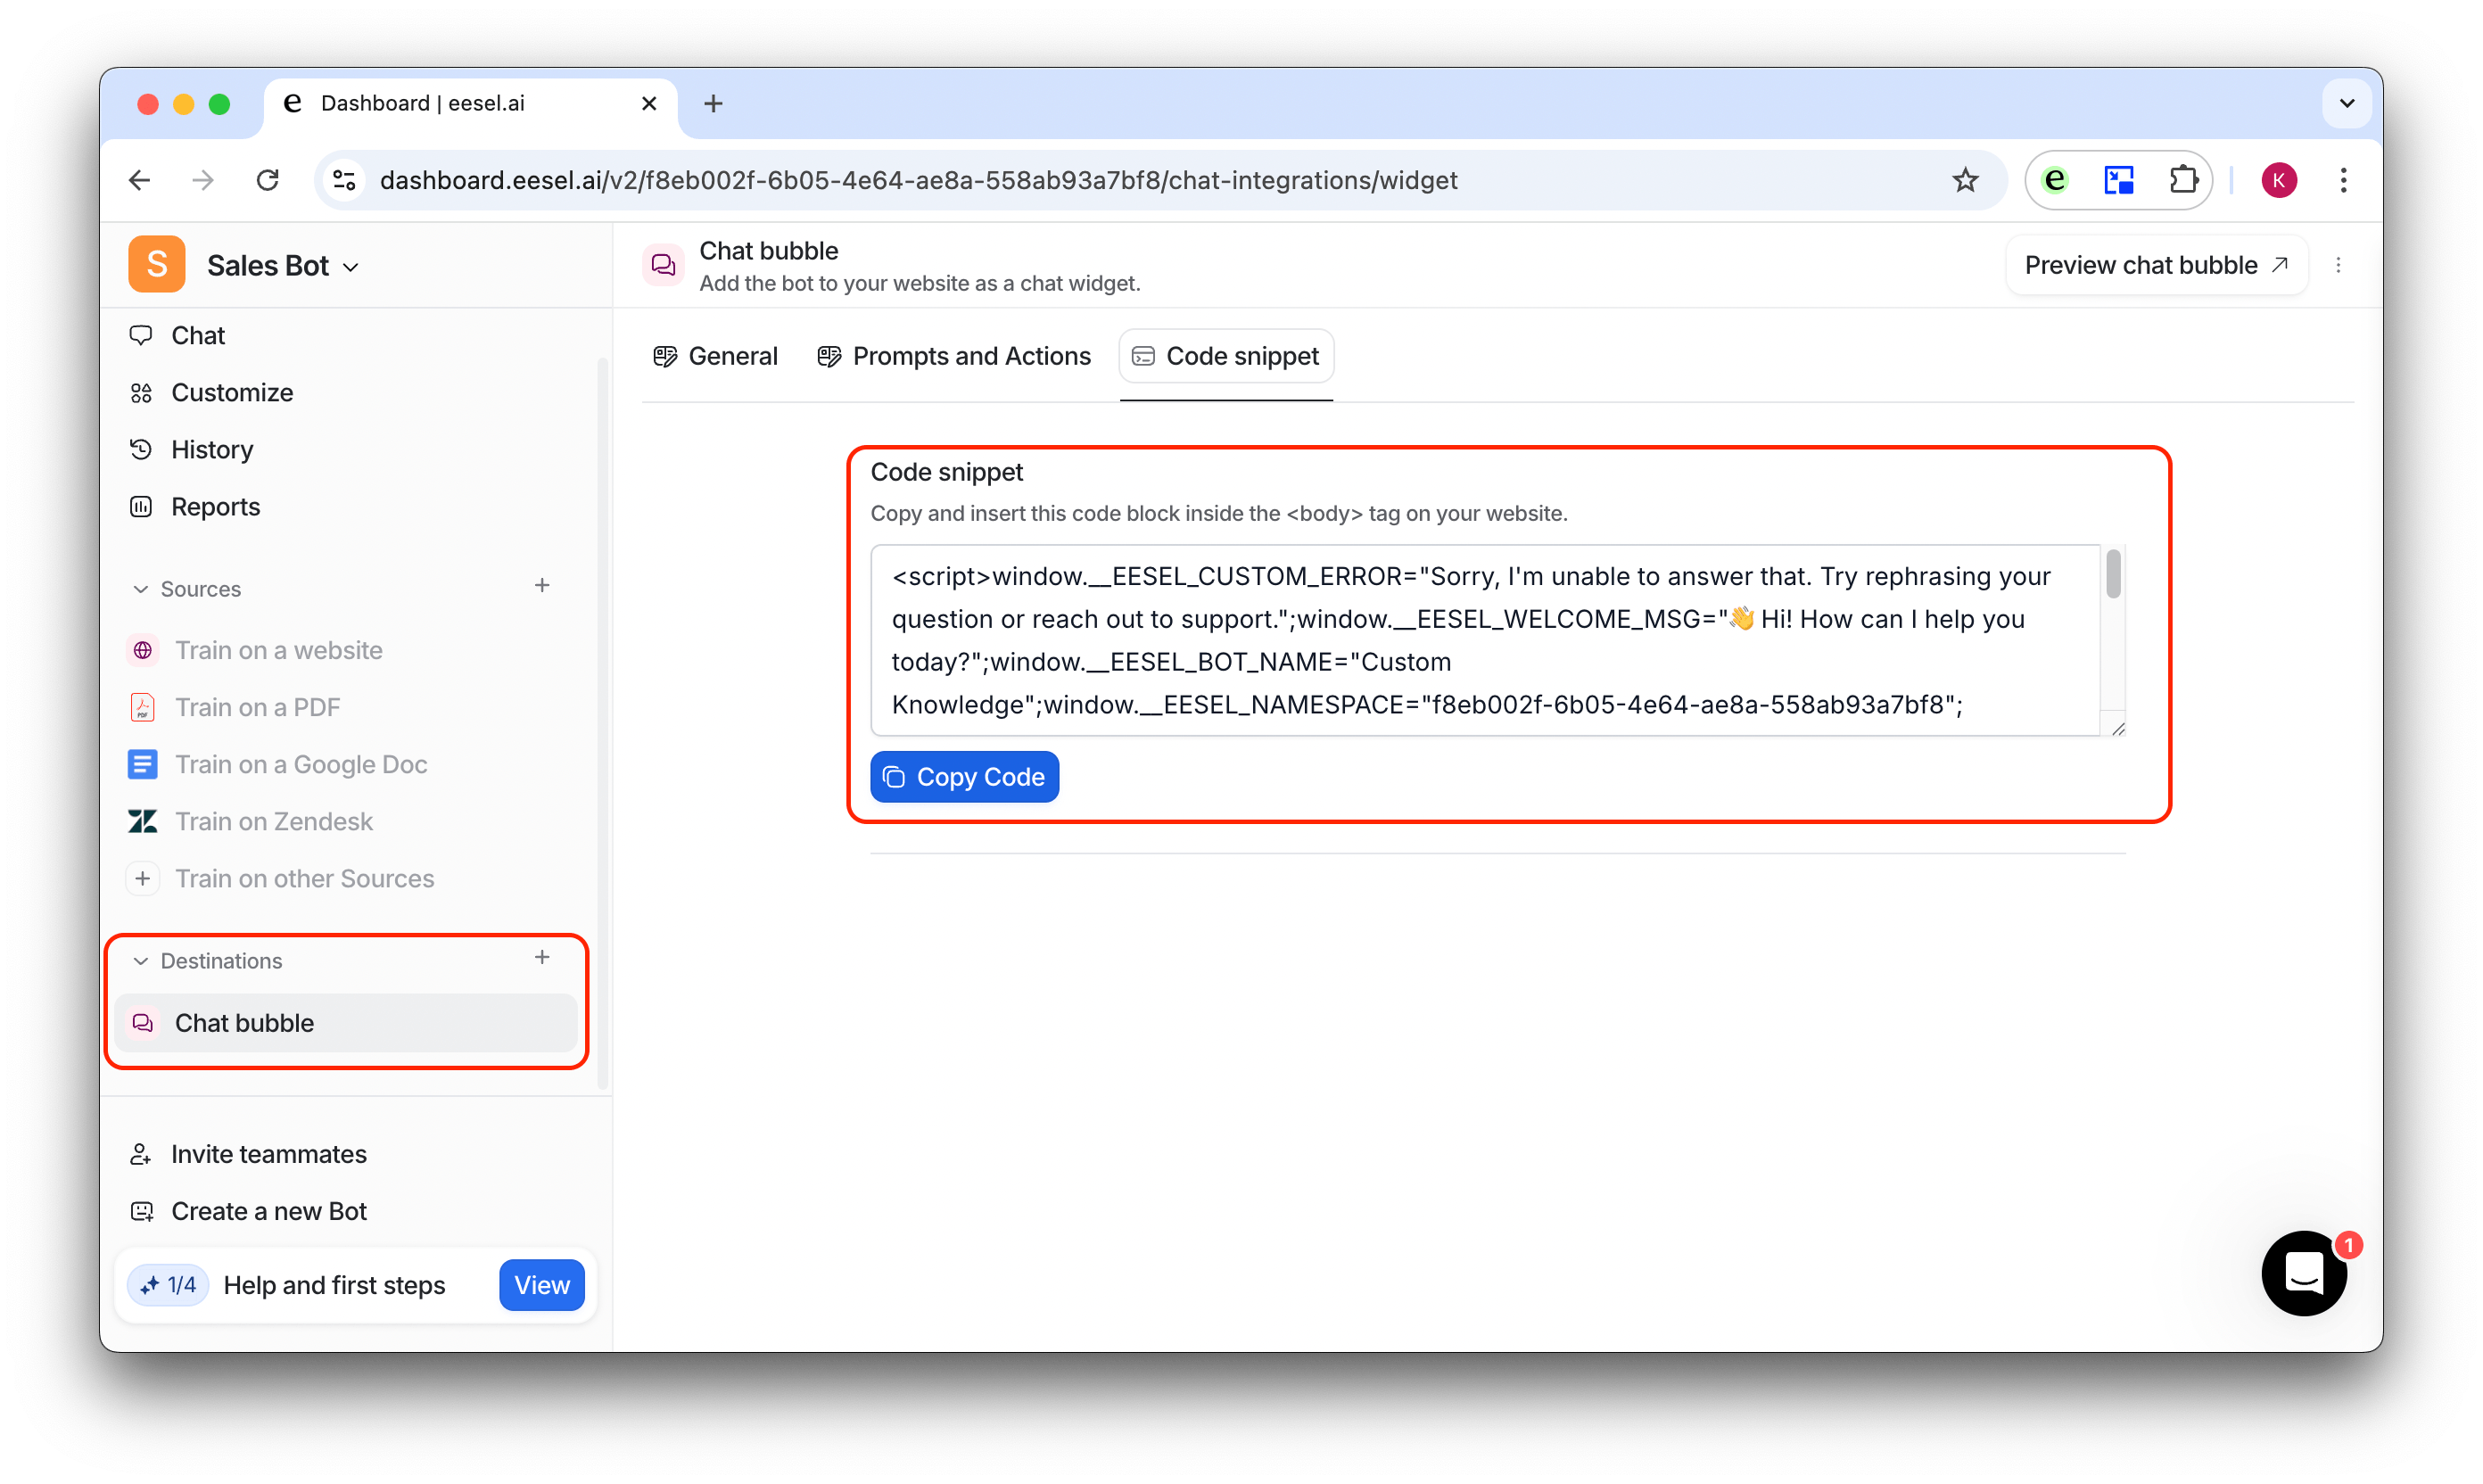Click inside the code snippet text area

1485,640
